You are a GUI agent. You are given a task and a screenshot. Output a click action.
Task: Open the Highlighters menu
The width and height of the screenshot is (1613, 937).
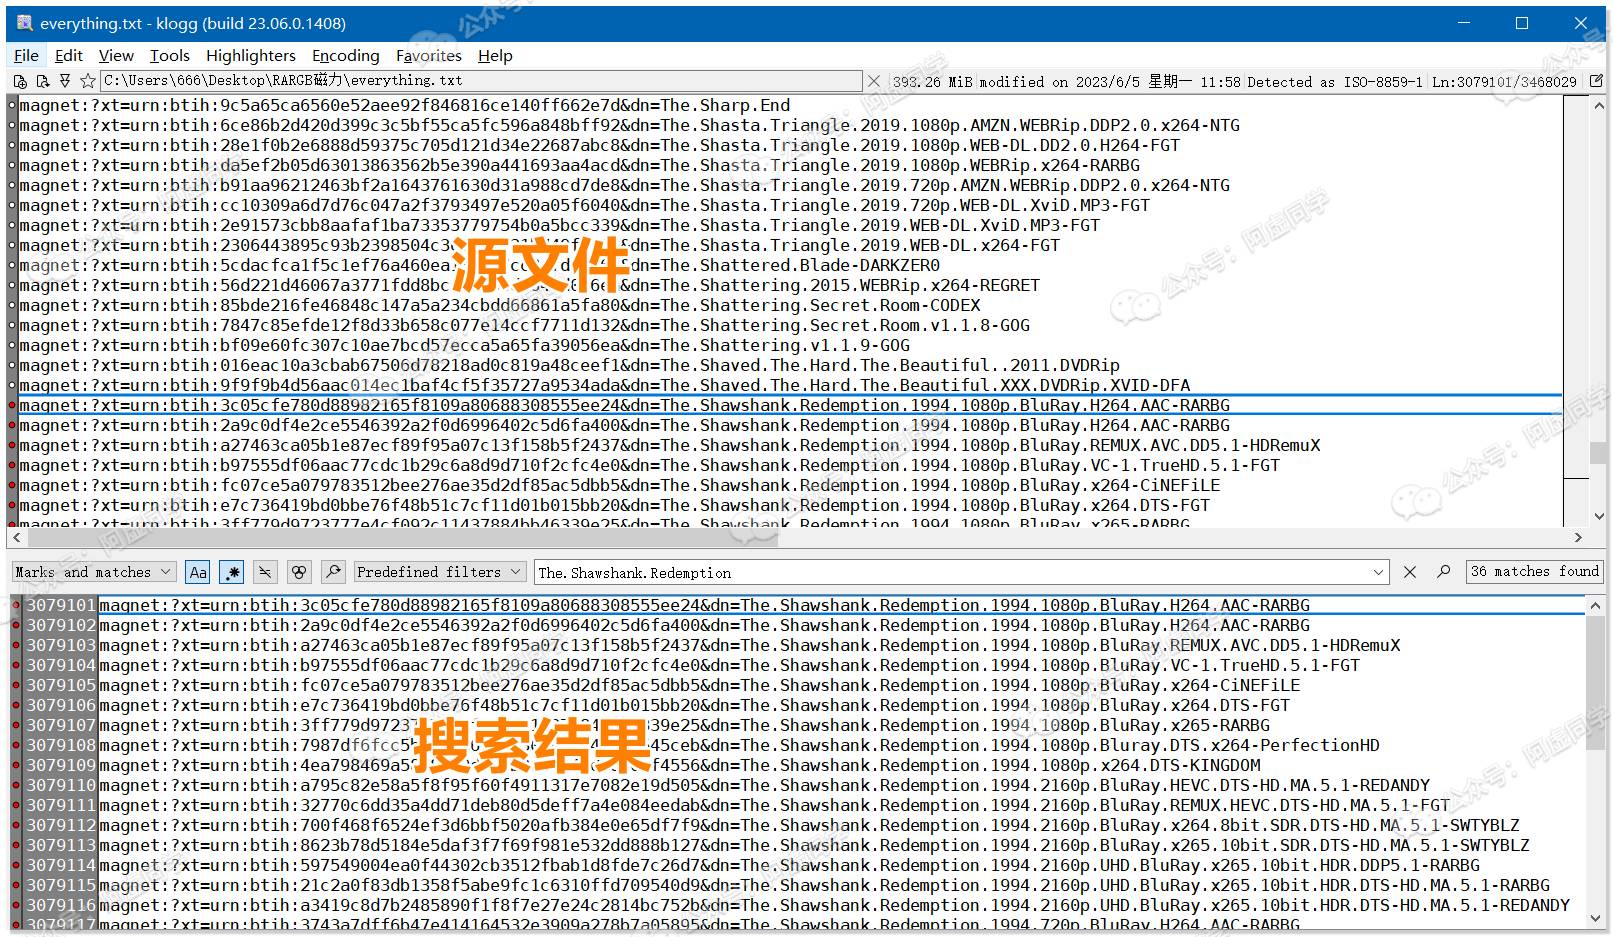250,55
